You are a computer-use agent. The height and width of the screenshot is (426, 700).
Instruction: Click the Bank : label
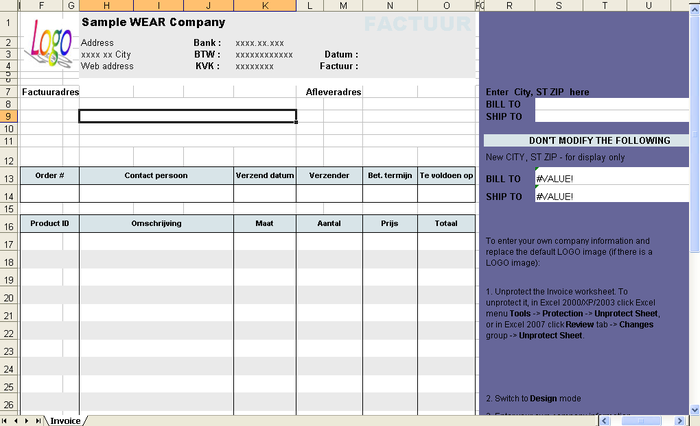coord(207,43)
